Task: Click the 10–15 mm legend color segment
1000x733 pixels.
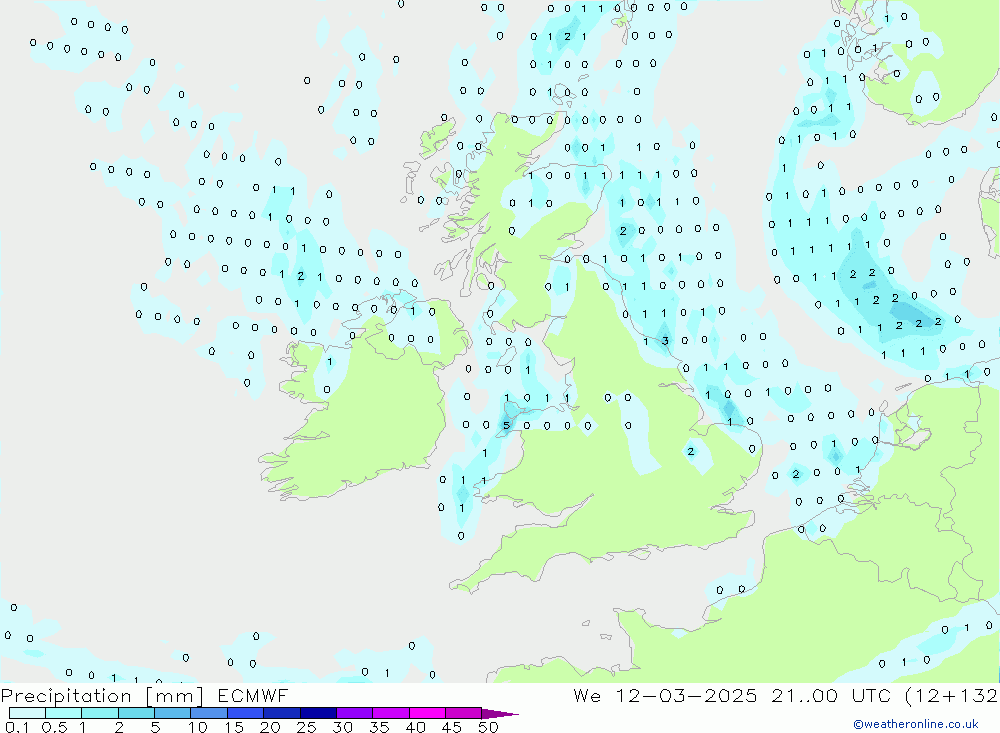Action: coord(209,713)
